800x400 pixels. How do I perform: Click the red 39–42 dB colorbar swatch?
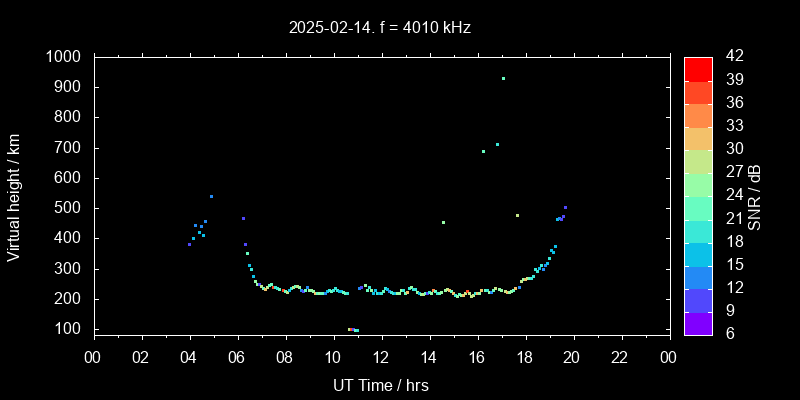698,68
